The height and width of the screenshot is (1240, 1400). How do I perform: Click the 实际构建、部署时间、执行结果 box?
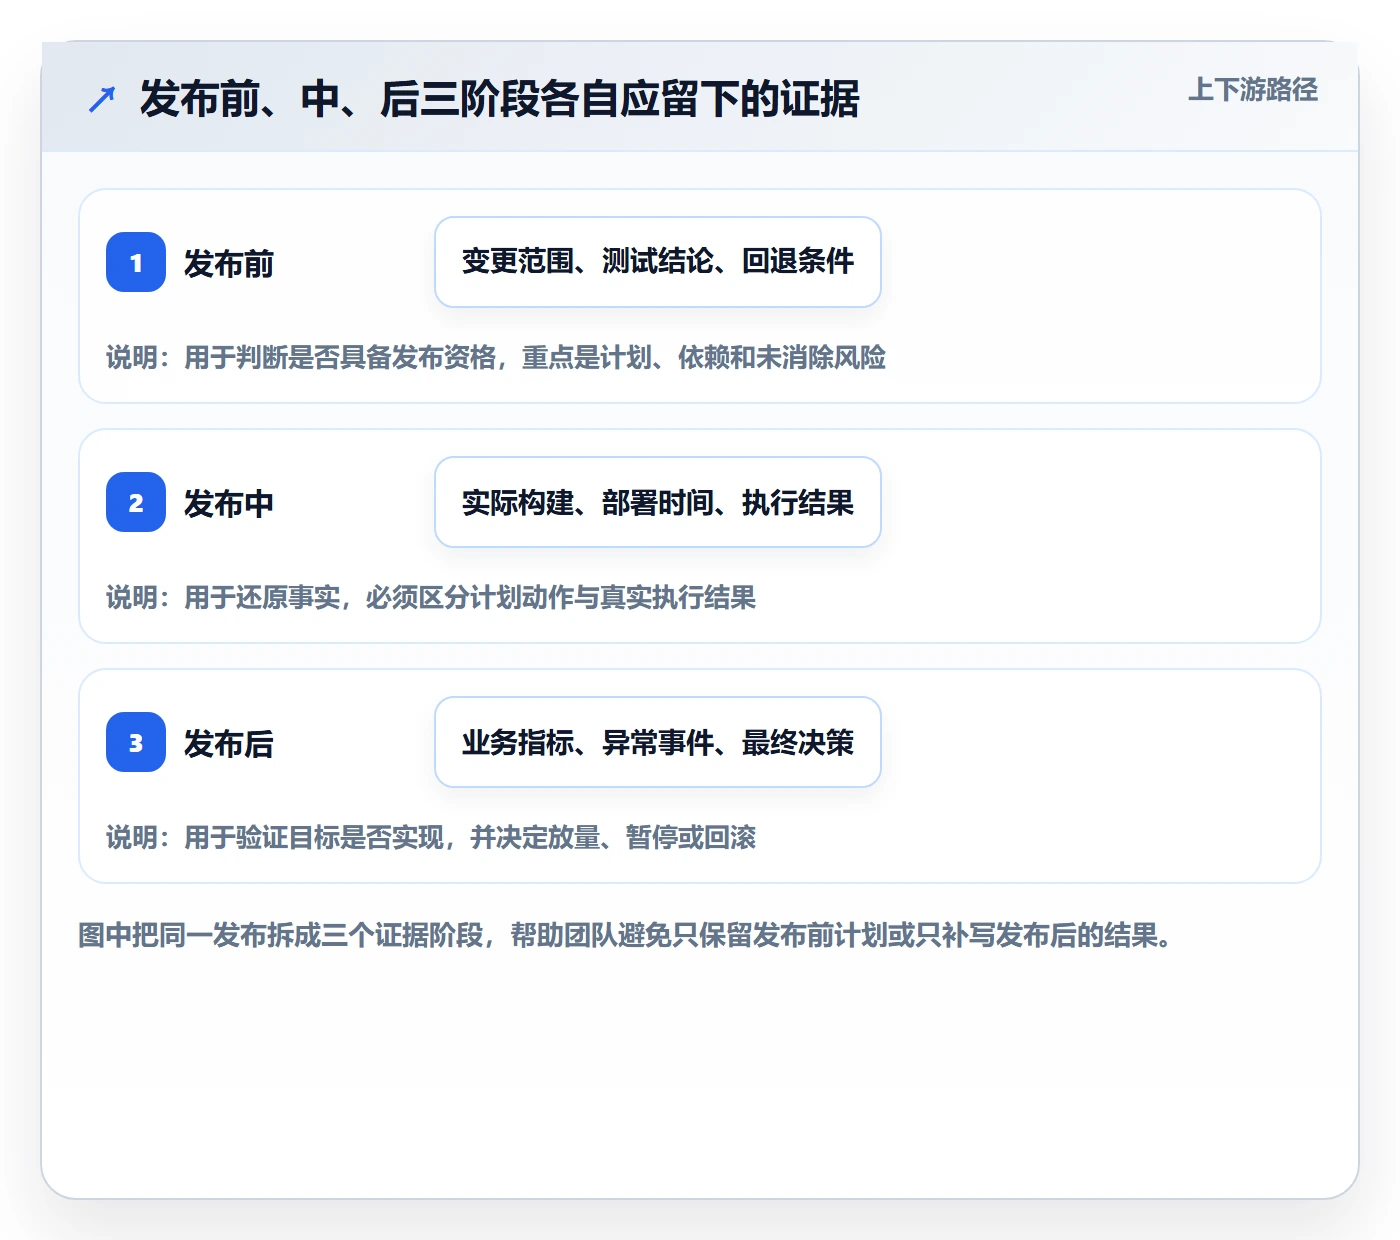click(658, 502)
